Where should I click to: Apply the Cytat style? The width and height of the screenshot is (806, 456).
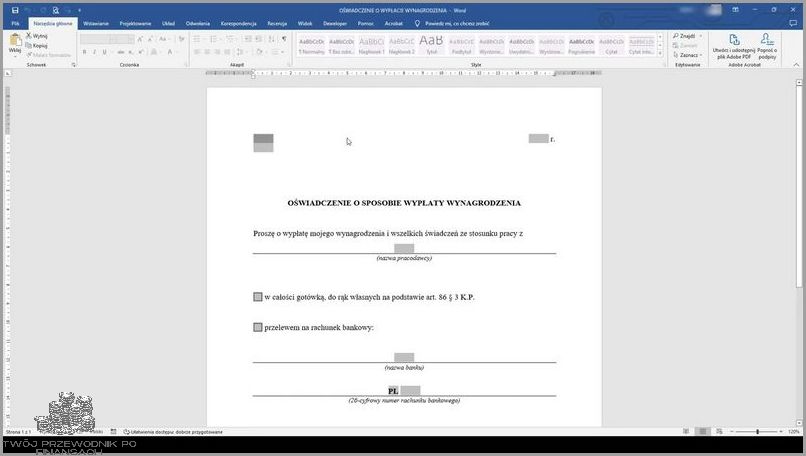tap(611, 46)
